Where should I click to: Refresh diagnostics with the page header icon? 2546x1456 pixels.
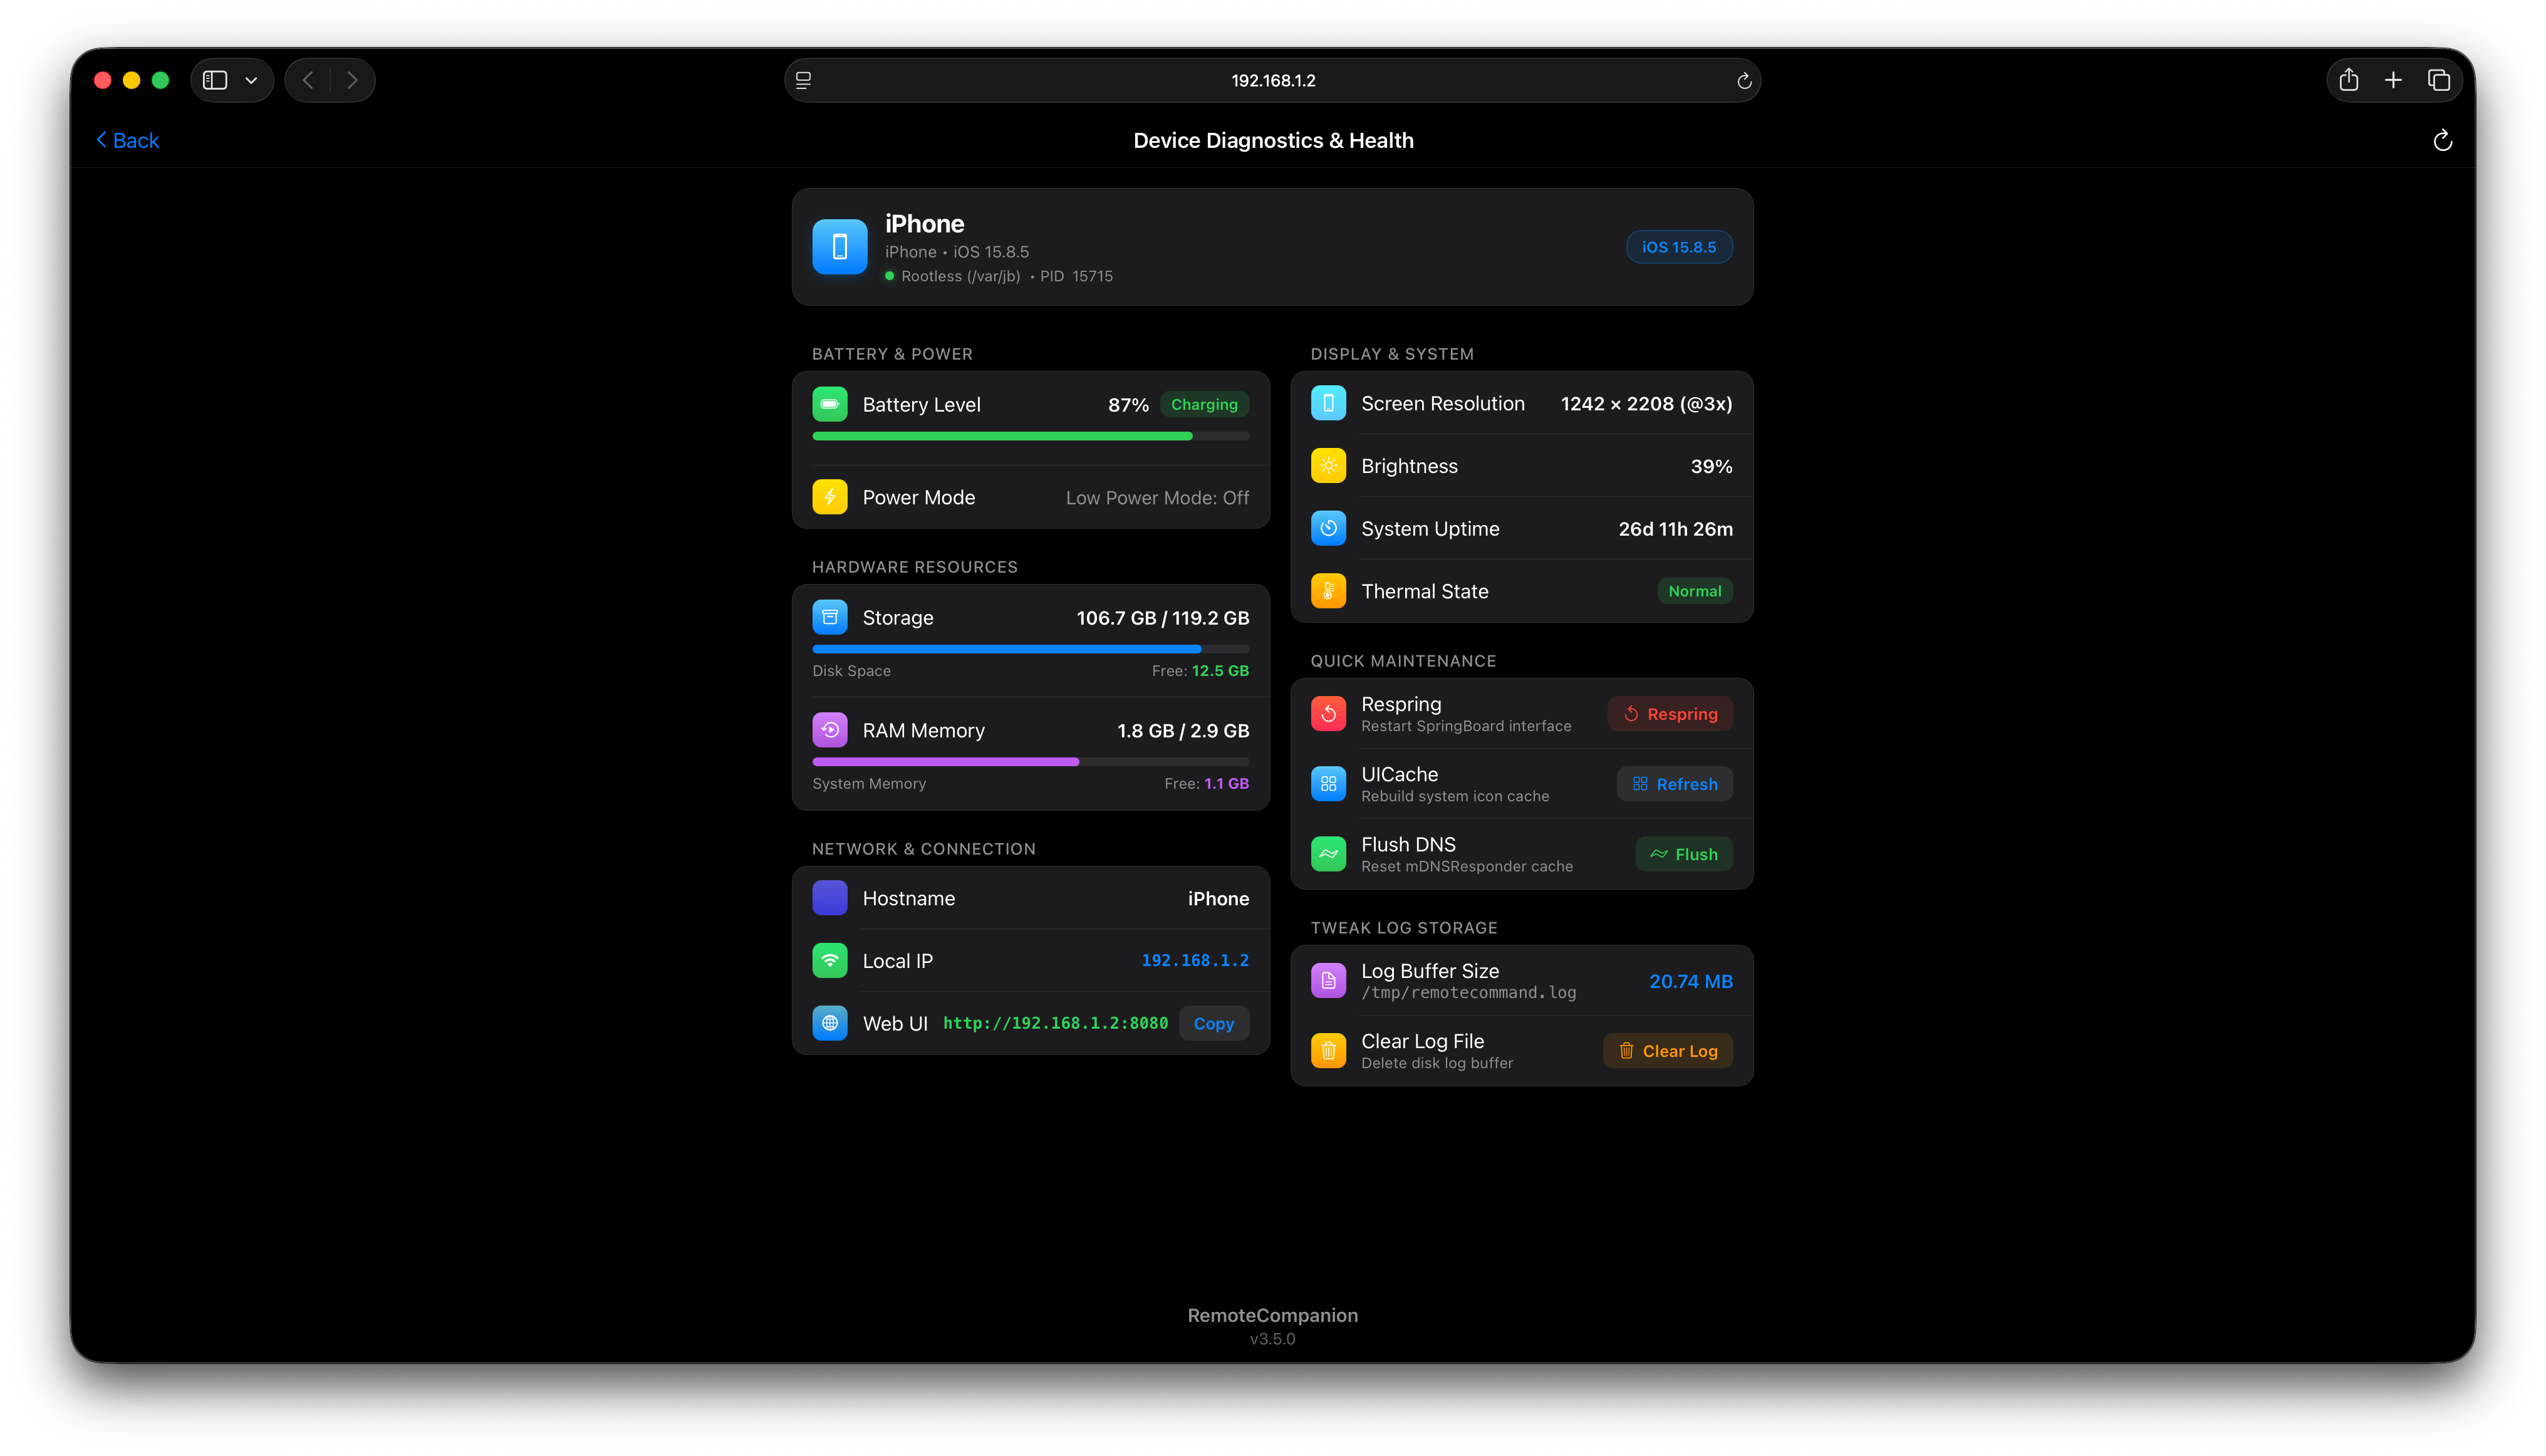coord(2442,140)
